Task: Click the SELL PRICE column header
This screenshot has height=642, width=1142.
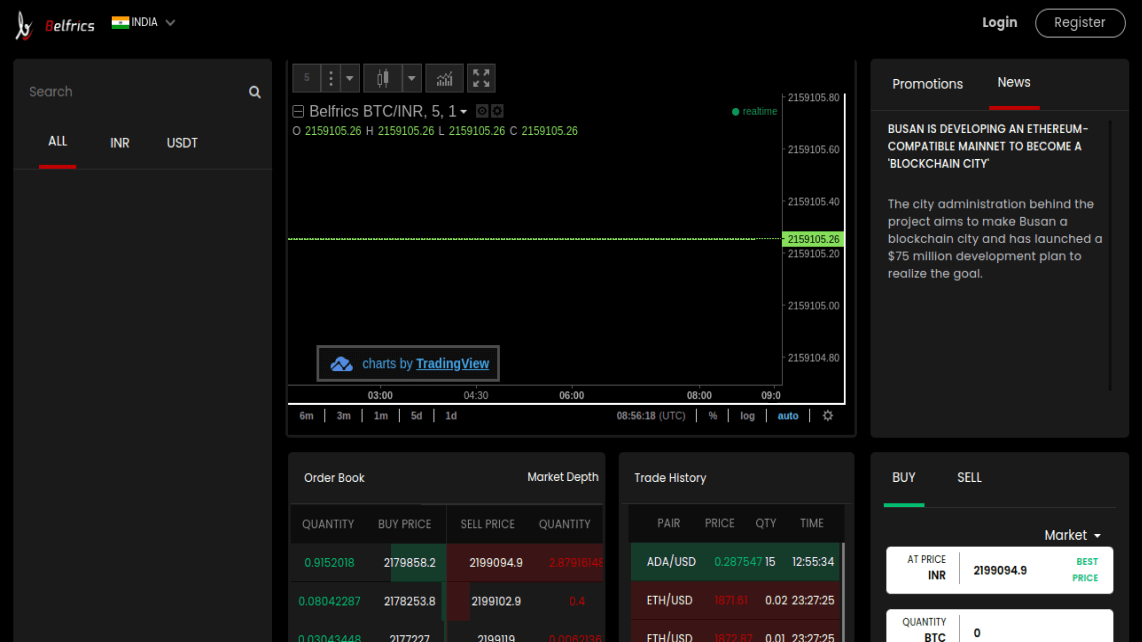Action: point(487,524)
